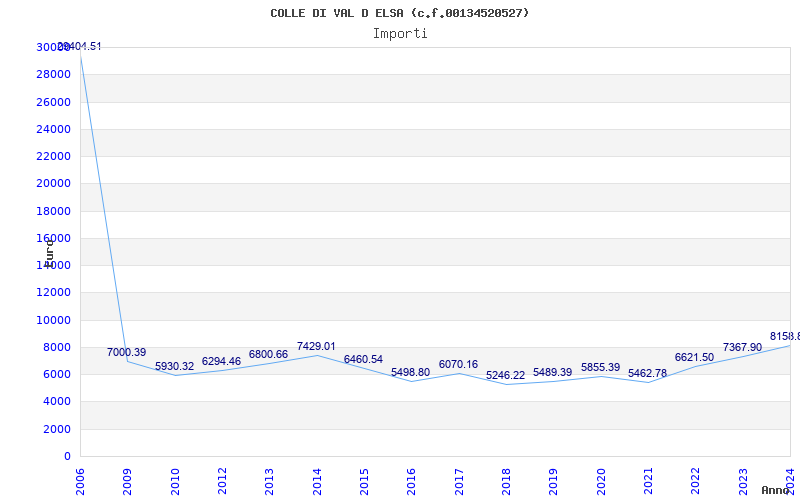The image size is (800, 500).
Task: Select the 5246.22 data label
Action: (x=506, y=376)
